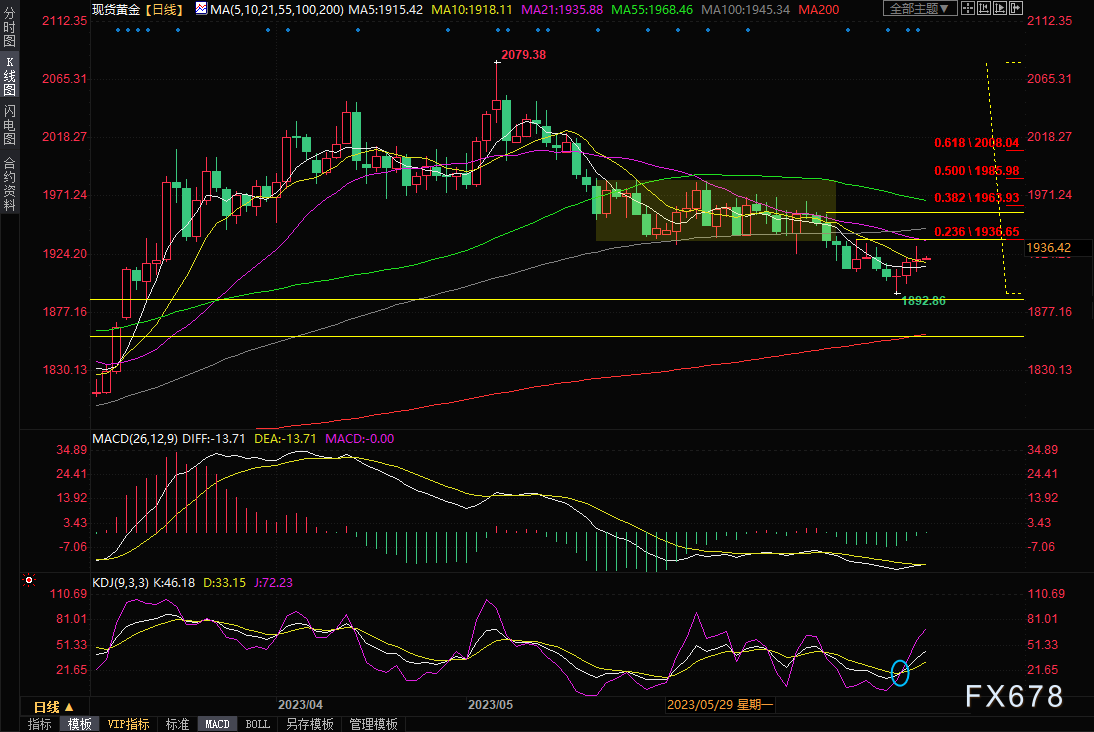The image size is (1094, 732).
Task: Select the 0.618 Fibonacci level label
Action: tap(976, 143)
